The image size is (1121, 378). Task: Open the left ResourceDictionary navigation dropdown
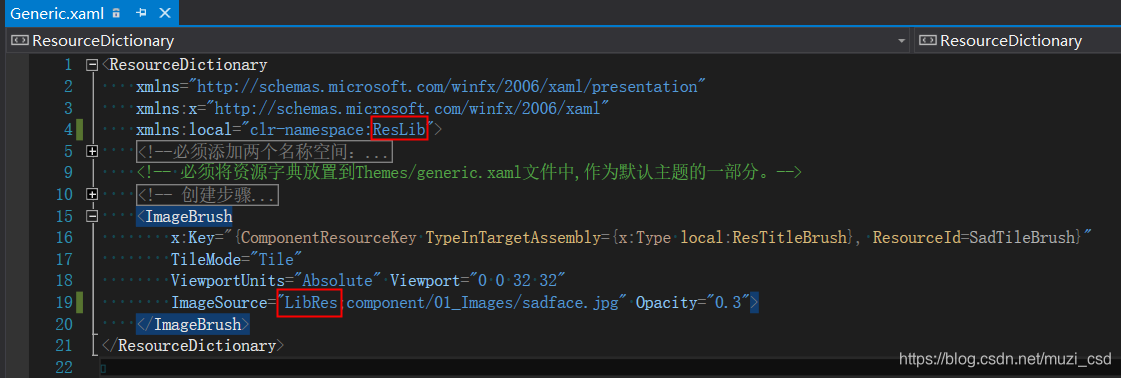click(902, 41)
